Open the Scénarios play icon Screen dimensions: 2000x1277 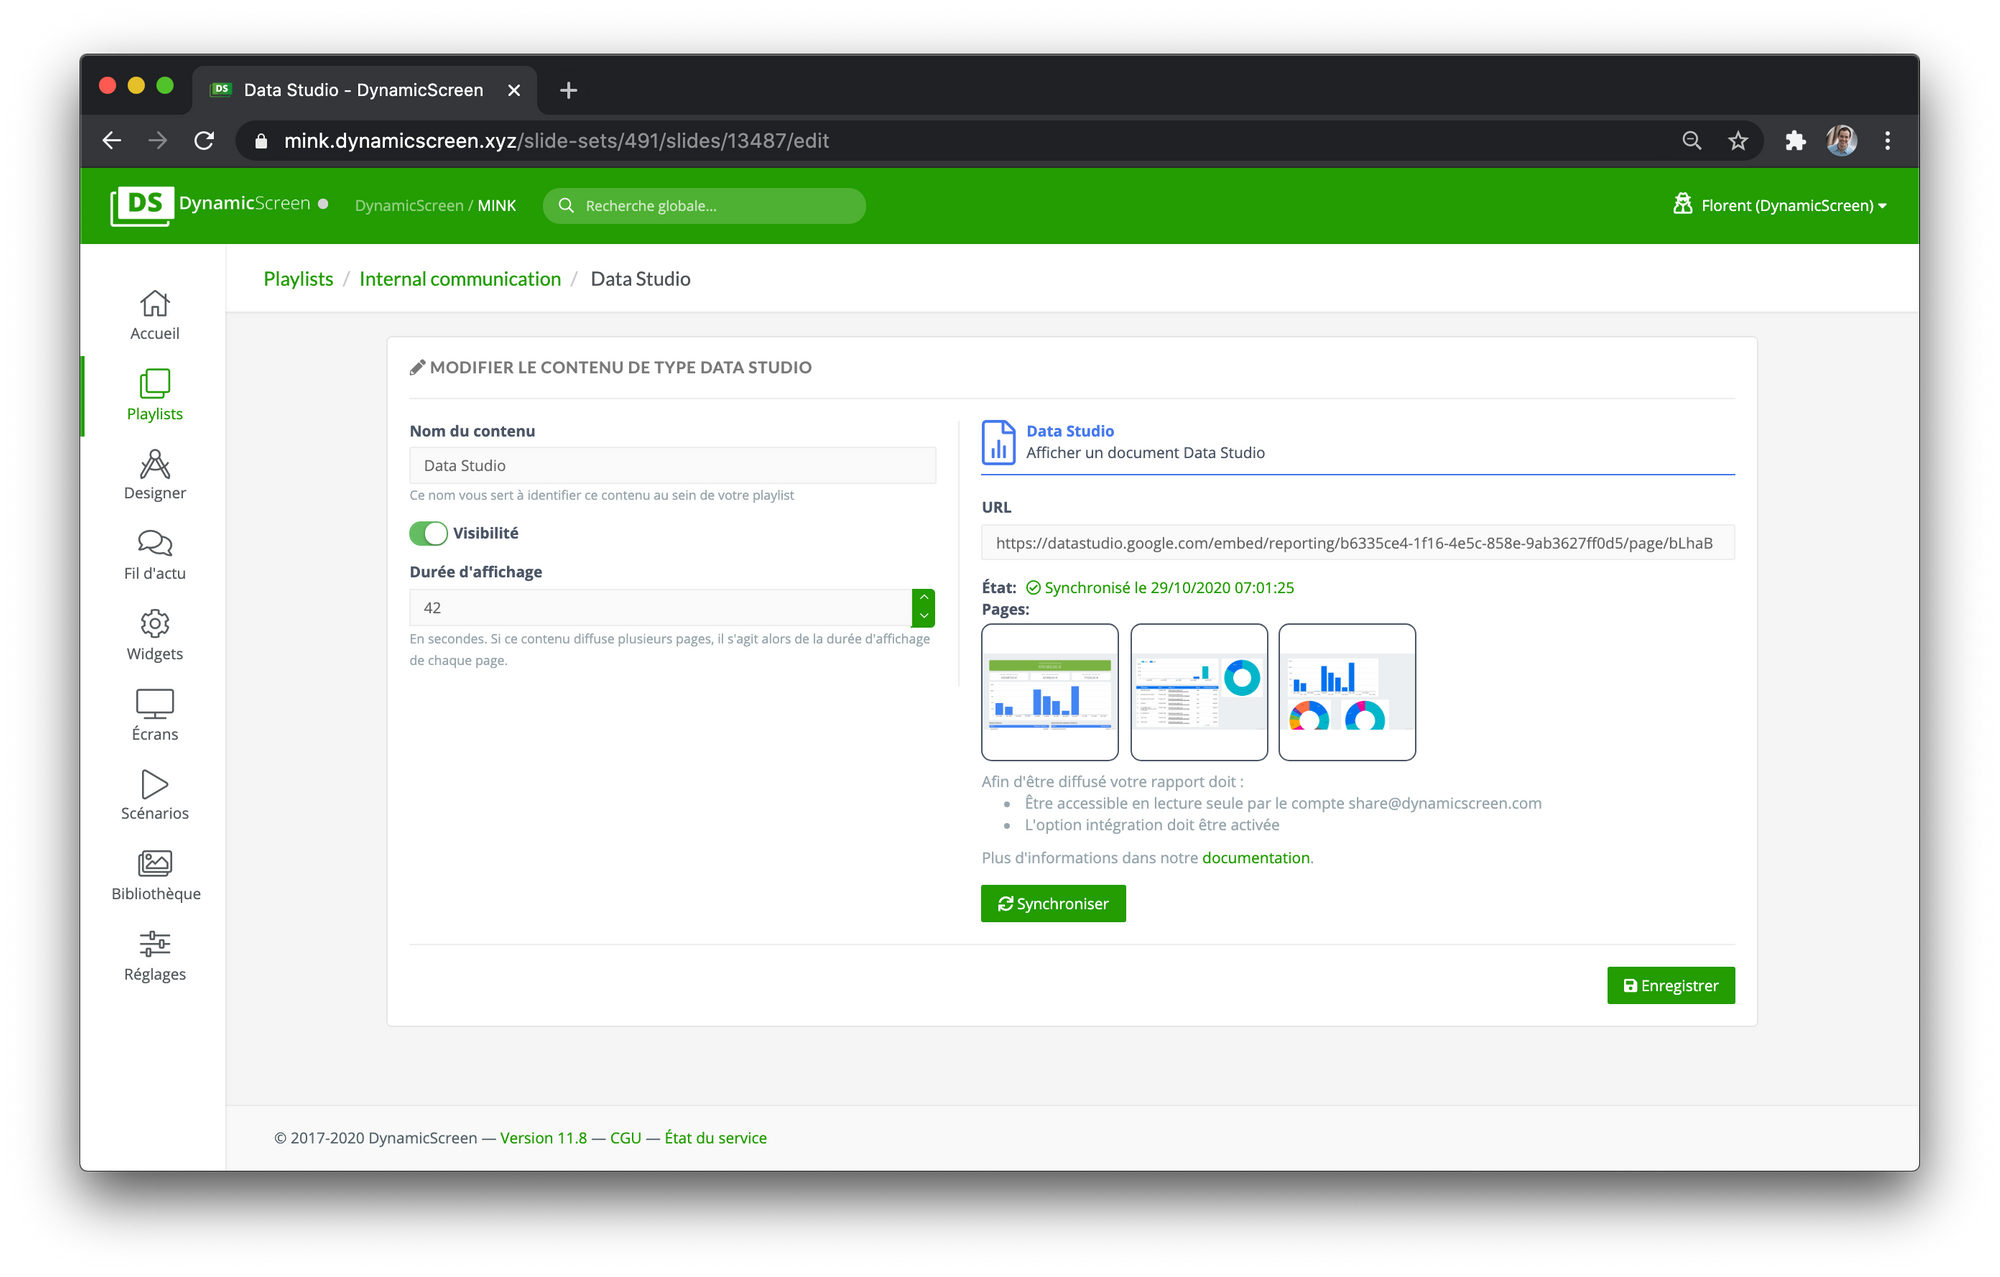[x=154, y=784]
